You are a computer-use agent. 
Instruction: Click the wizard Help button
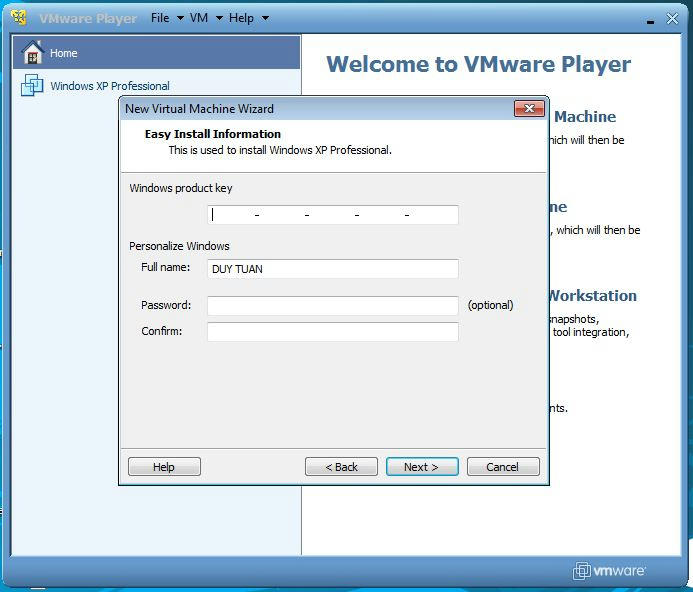coord(164,467)
